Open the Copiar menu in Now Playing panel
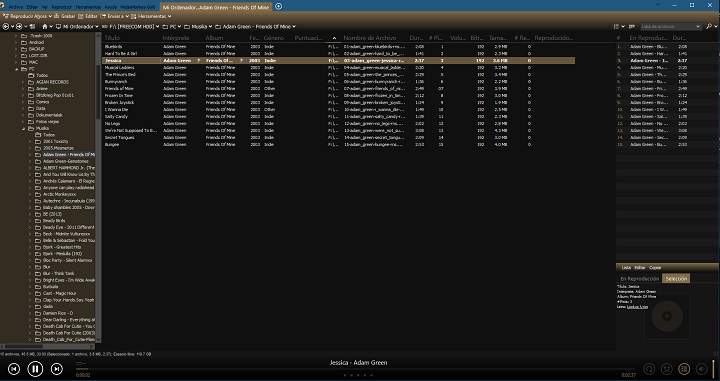The height and width of the screenshot is (381, 720). pyautogui.click(x=655, y=268)
